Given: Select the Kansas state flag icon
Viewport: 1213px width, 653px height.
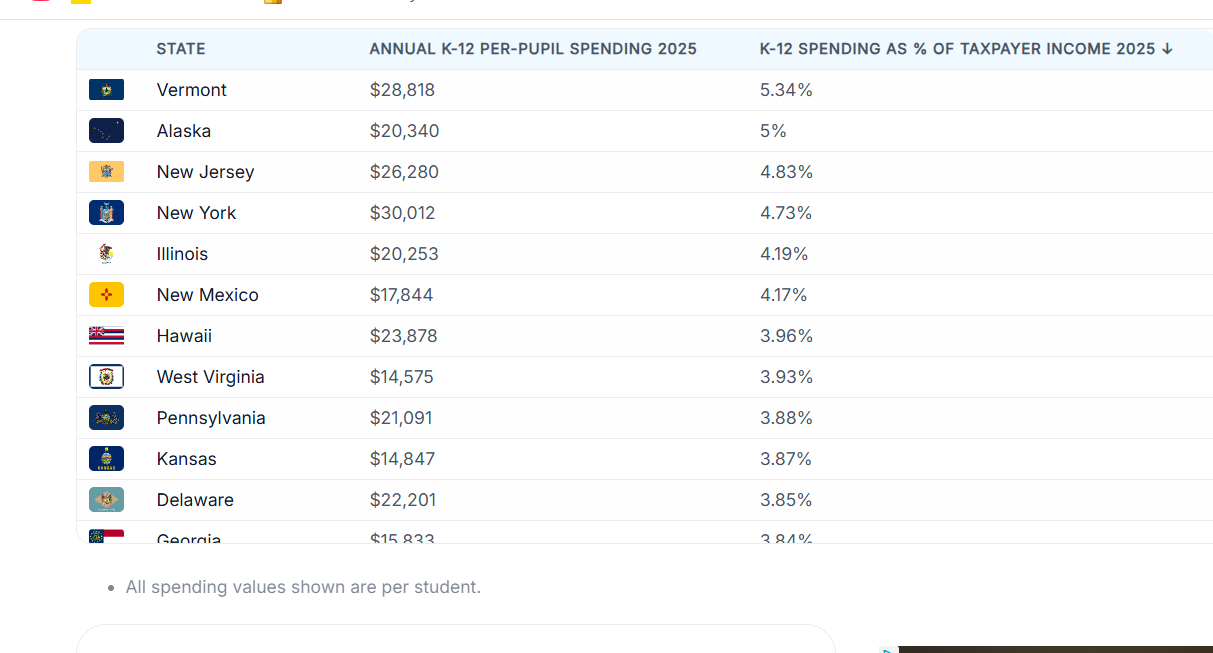Looking at the screenshot, I should tap(106, 459).
